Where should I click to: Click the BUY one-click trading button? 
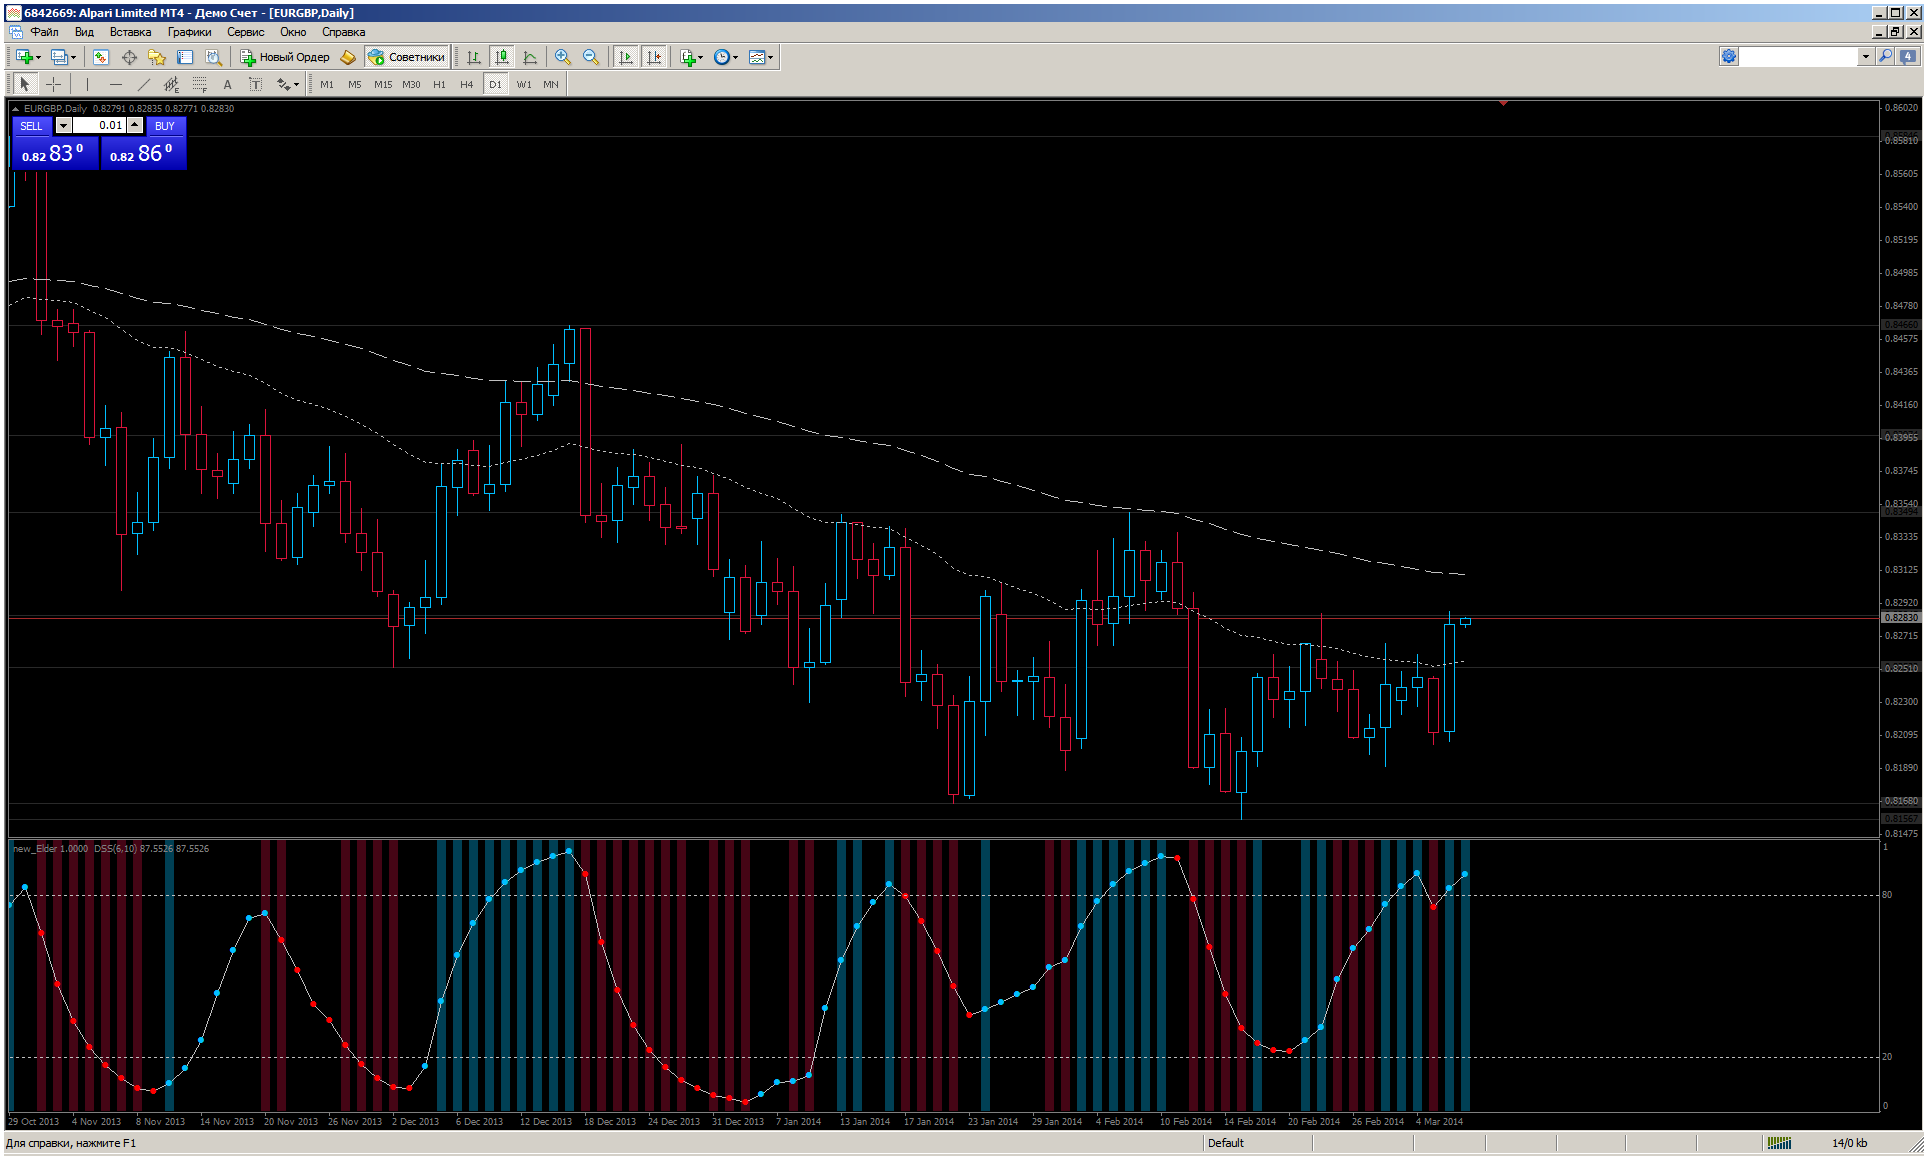[165, 126]
